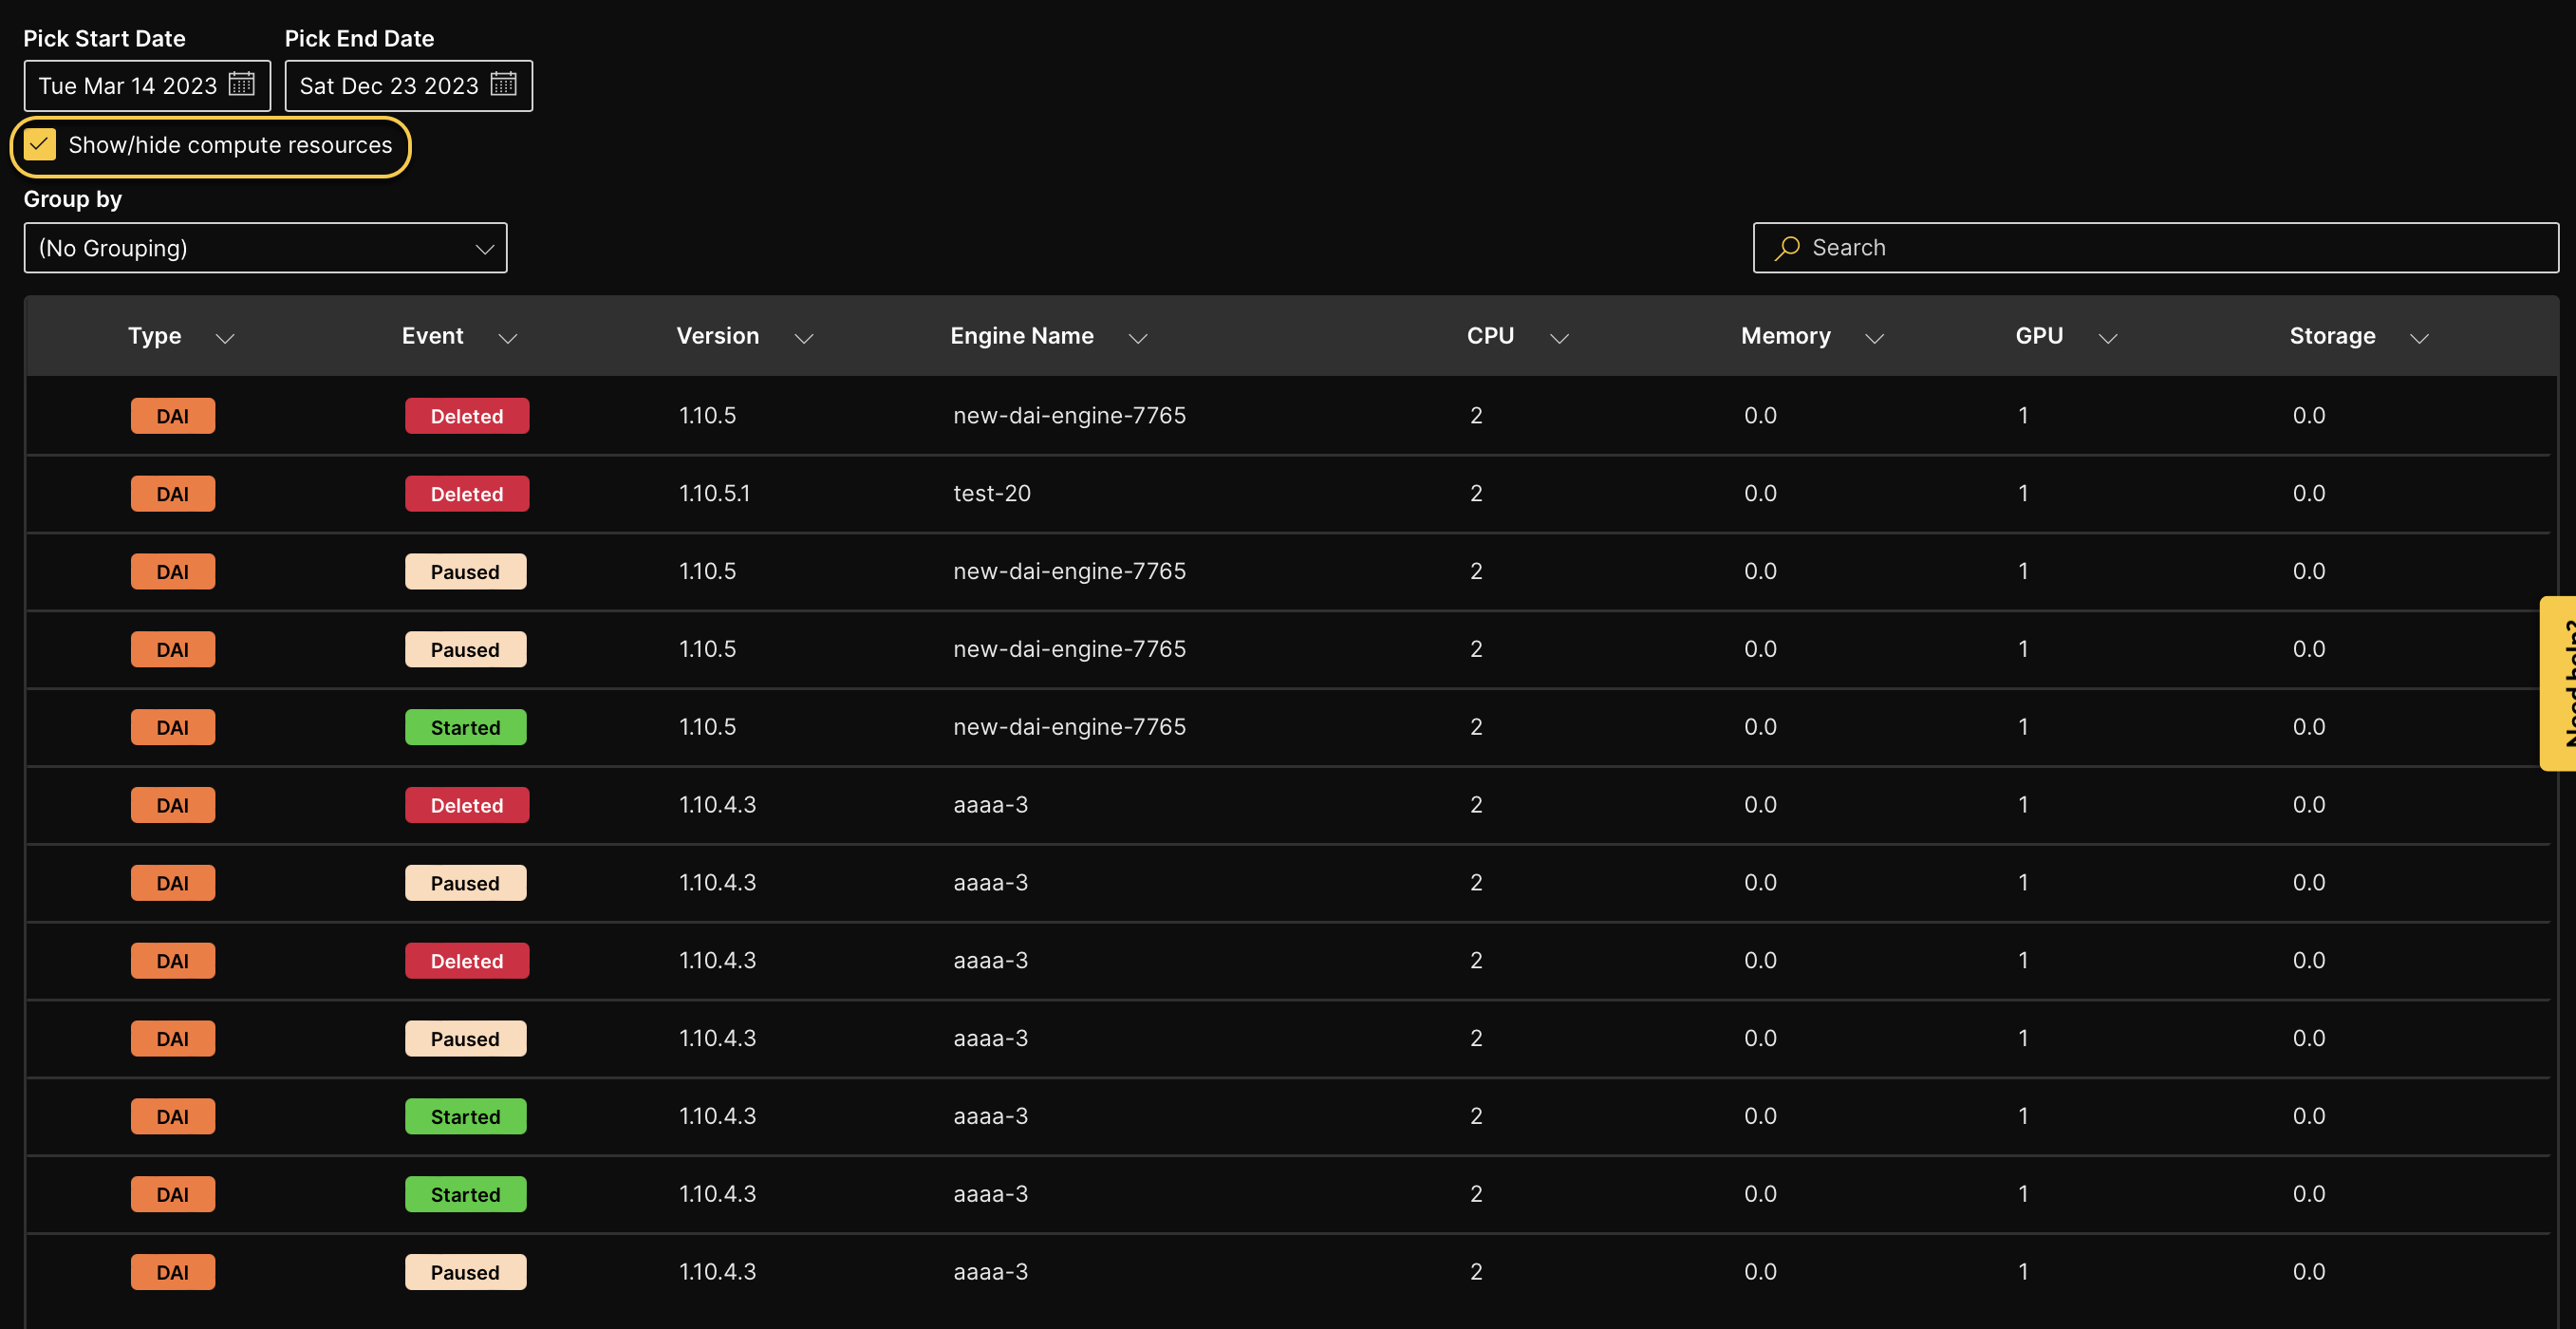The width and height of the screenshot is (2576, 1329).
Task: Open the Need help side tab
Action: 2560,683
